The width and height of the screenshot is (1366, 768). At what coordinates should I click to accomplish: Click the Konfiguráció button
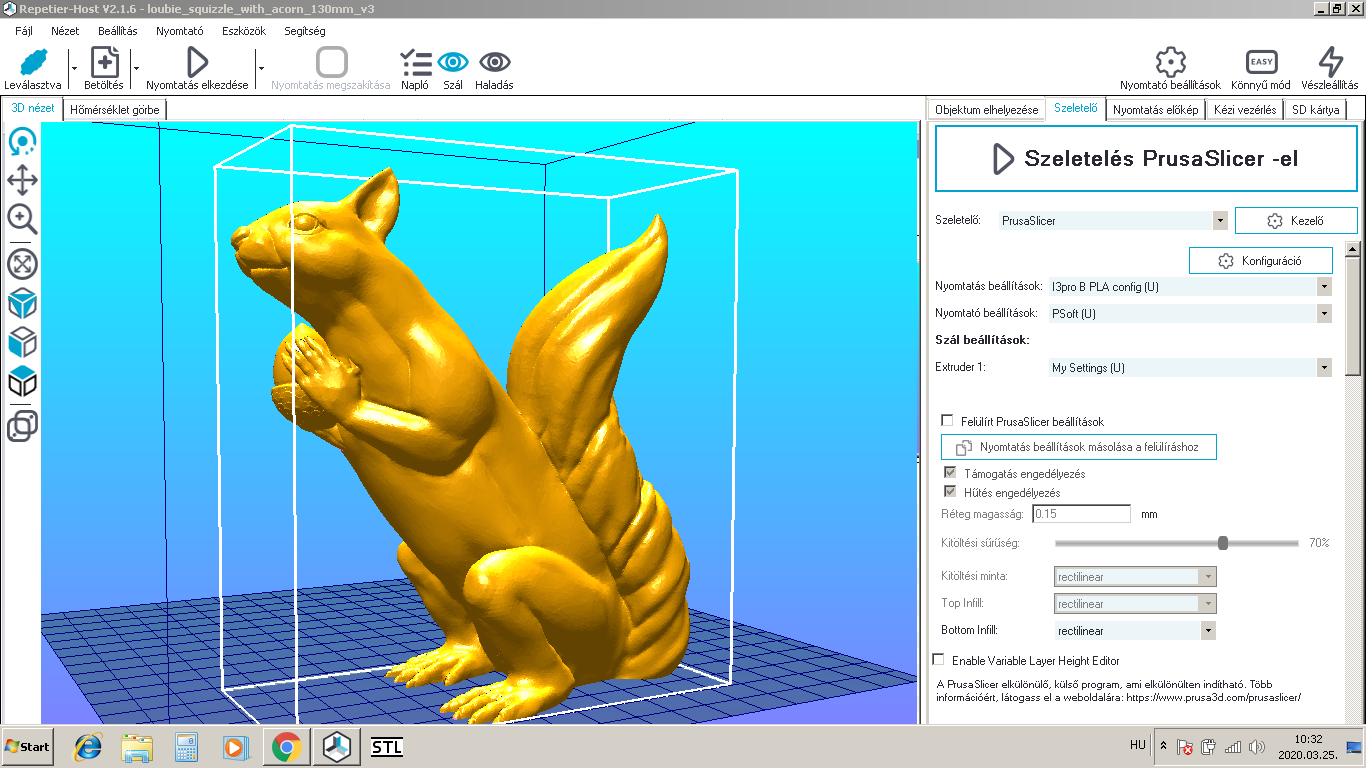1261,260
